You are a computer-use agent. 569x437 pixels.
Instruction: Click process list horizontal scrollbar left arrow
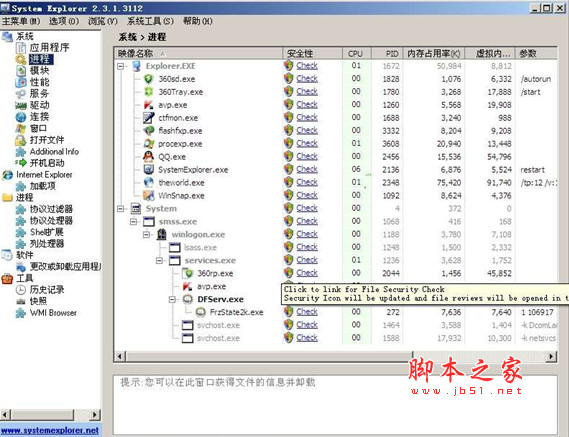click(120, 356)
